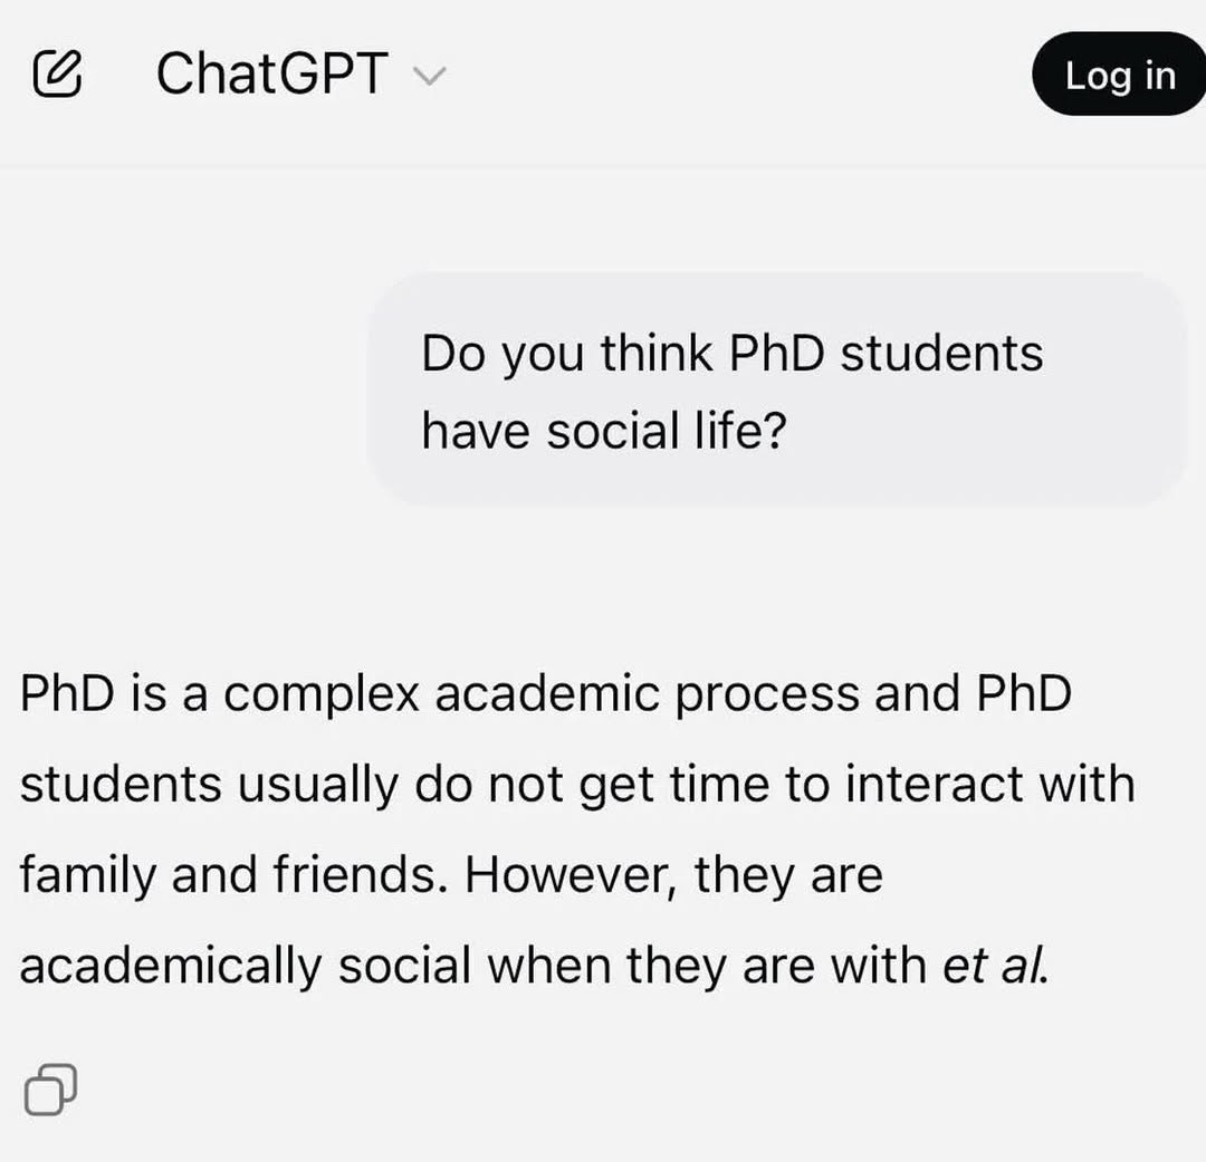Screen dimensions: 1206x1162
Task: Click "PhD students" inside the user bubble
Action: (886, 354)
